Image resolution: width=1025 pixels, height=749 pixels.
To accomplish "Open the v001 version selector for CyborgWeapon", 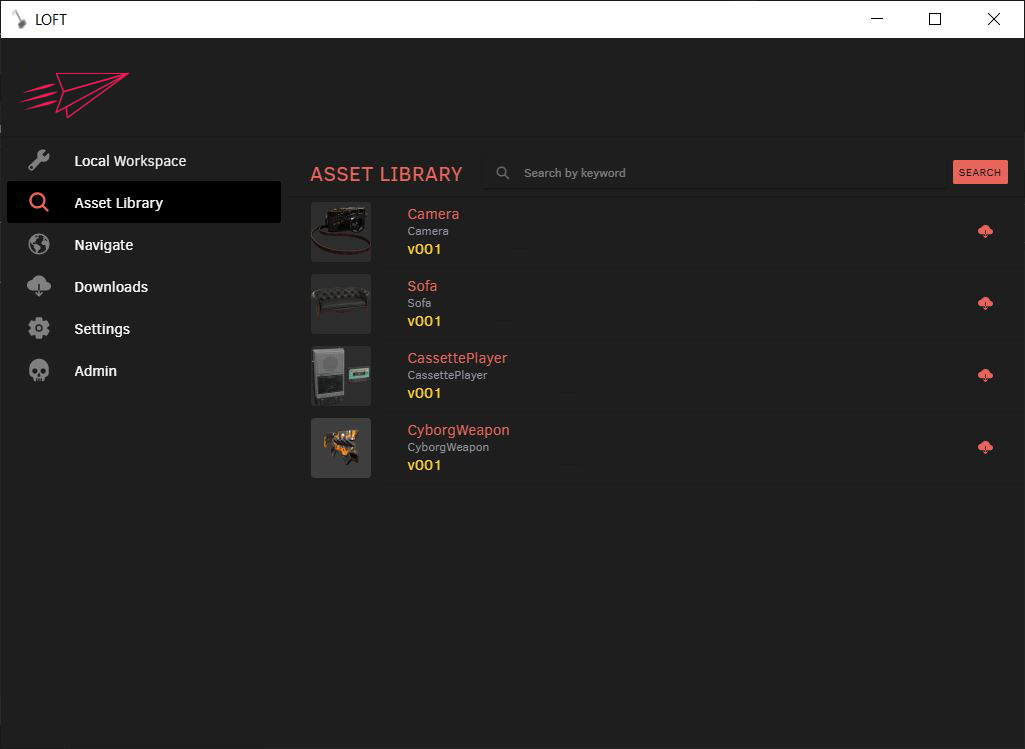I will (x=424, y=464).
